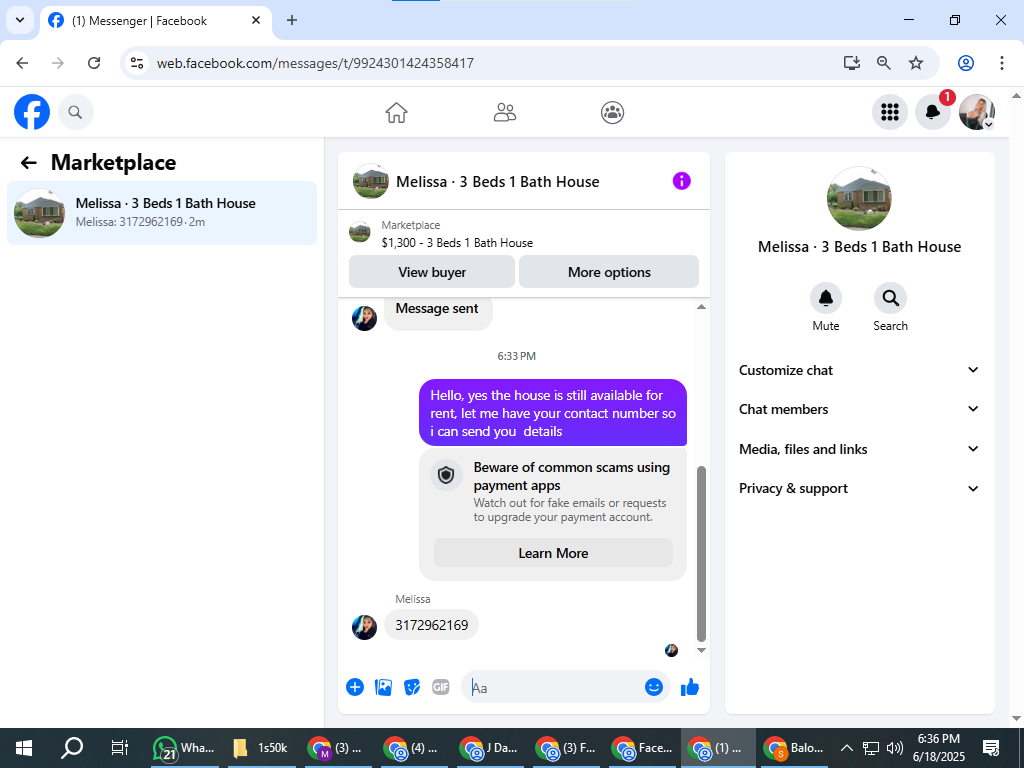Screen dimensions: 1024x768
Task: Open Melissa 3 Beds conversation in list
Action: click(x=162, y=213)
